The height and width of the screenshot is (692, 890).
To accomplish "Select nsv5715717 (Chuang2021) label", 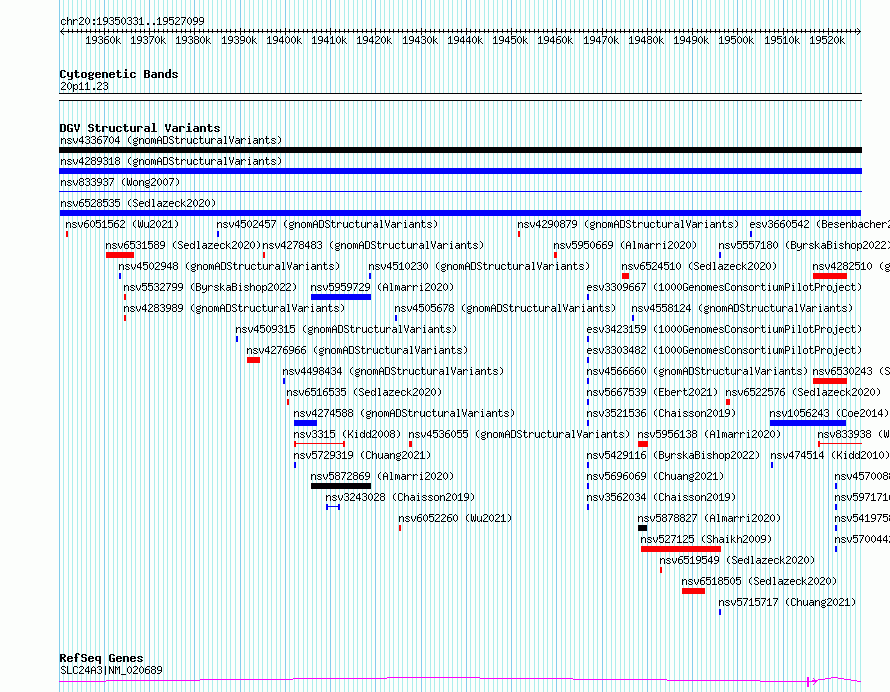I will coord(787,602).
